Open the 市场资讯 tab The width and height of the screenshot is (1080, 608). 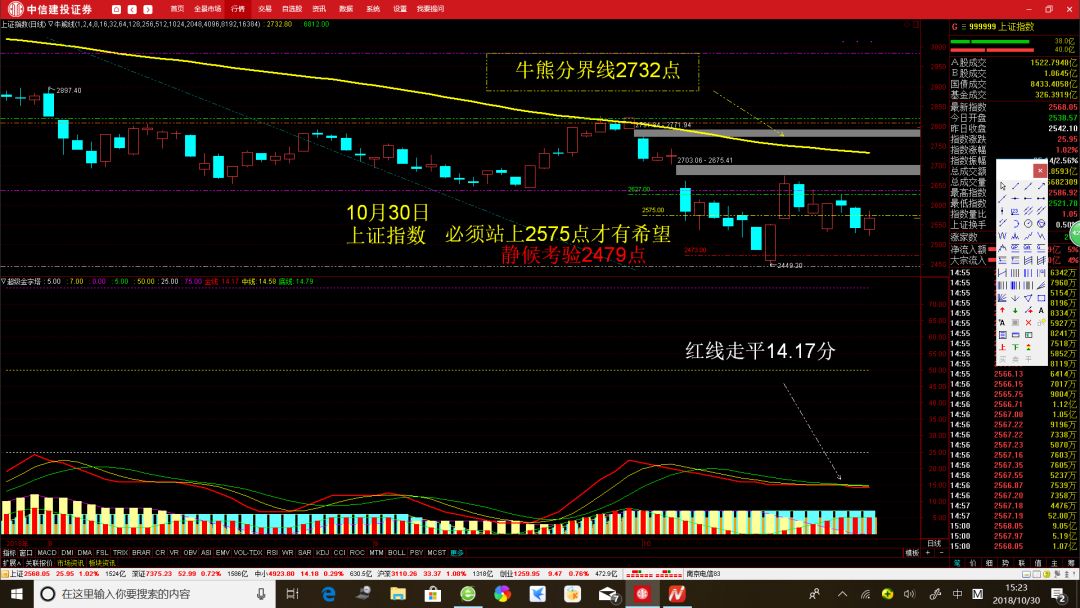pyautogui.click(x=70, y=563)
